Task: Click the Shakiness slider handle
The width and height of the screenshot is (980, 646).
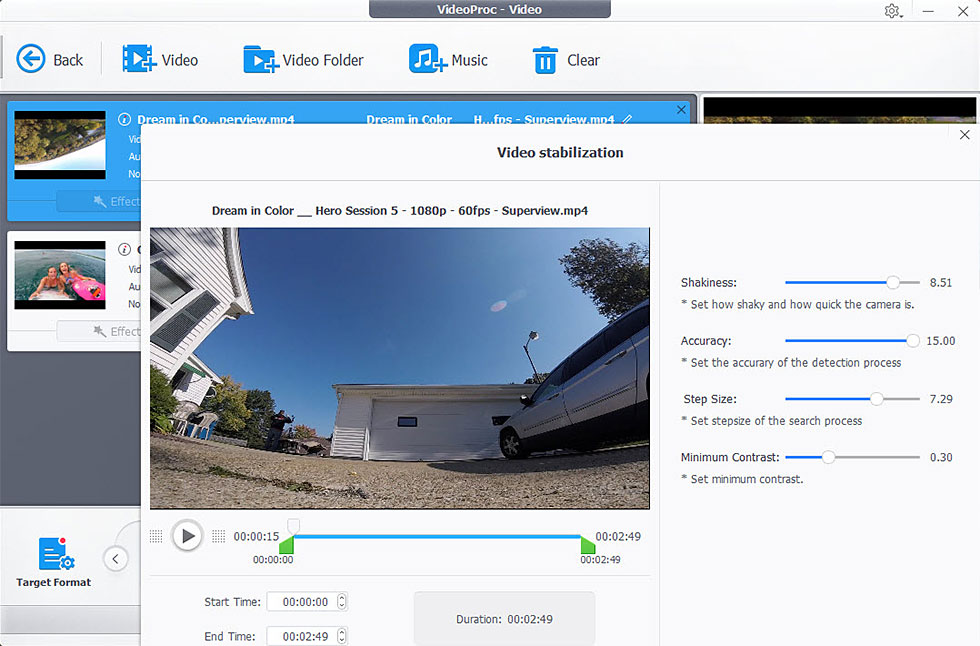Action: click(893, 283)
